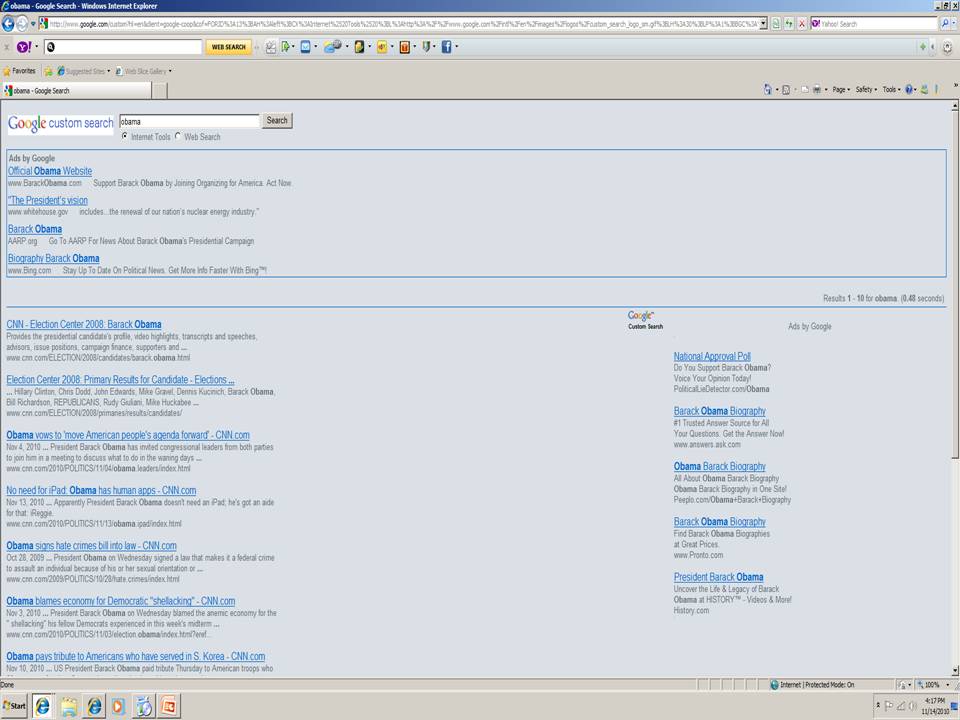Open 'Official Obama Website' ad link
Image resolution: width=960 pixels, height=720 pixels.
coord(50,171)
